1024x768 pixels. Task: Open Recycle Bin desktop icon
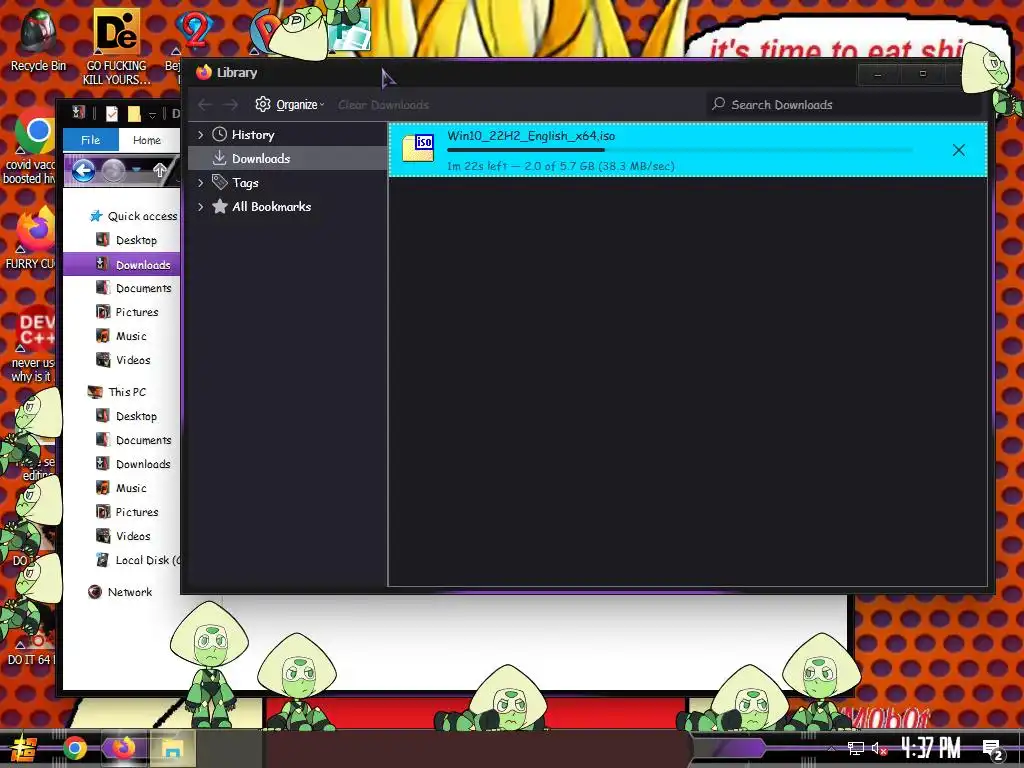38,40
